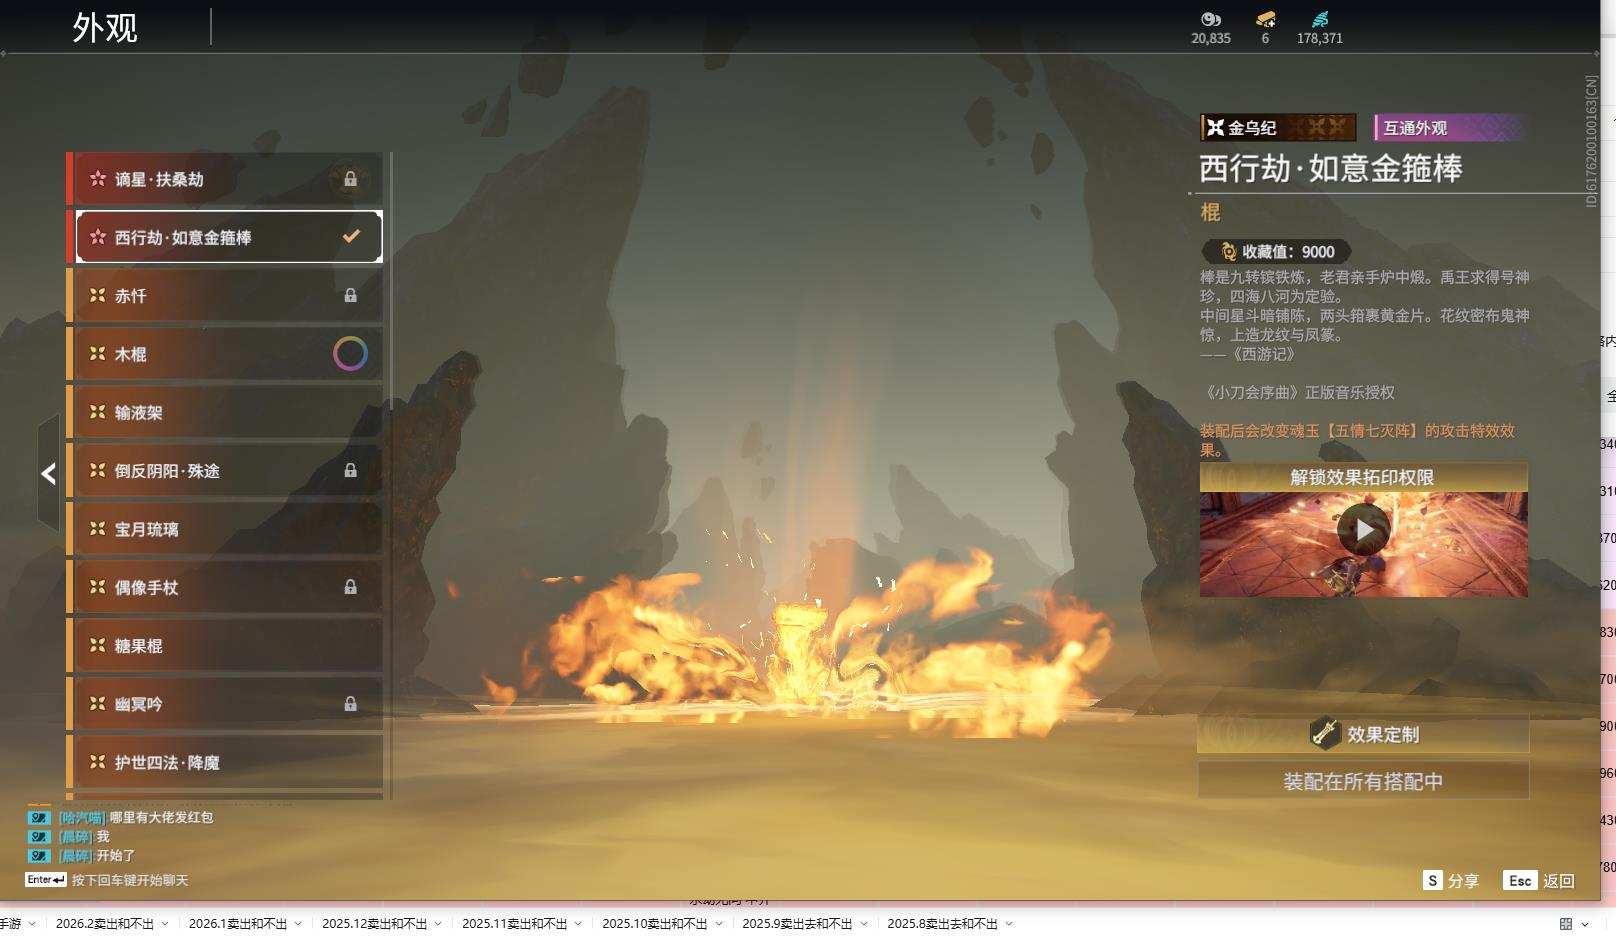
Task: Open dropdown arrow of 2025.10卖出和不出 sheet tab
Action: (718, 924)
